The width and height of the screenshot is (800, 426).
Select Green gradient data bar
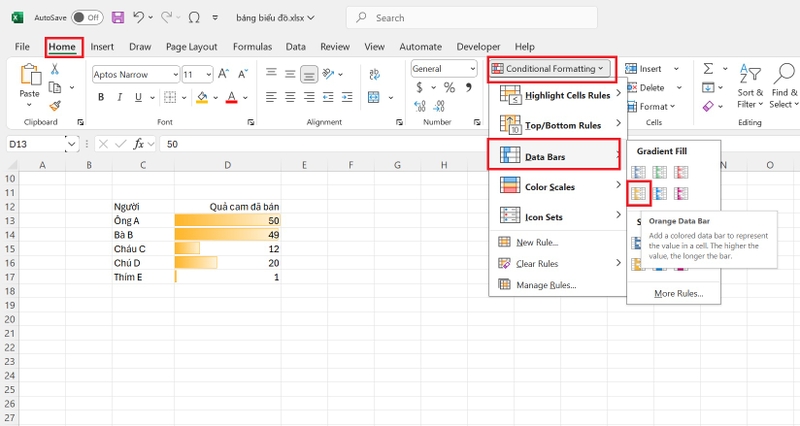[660, 172]
